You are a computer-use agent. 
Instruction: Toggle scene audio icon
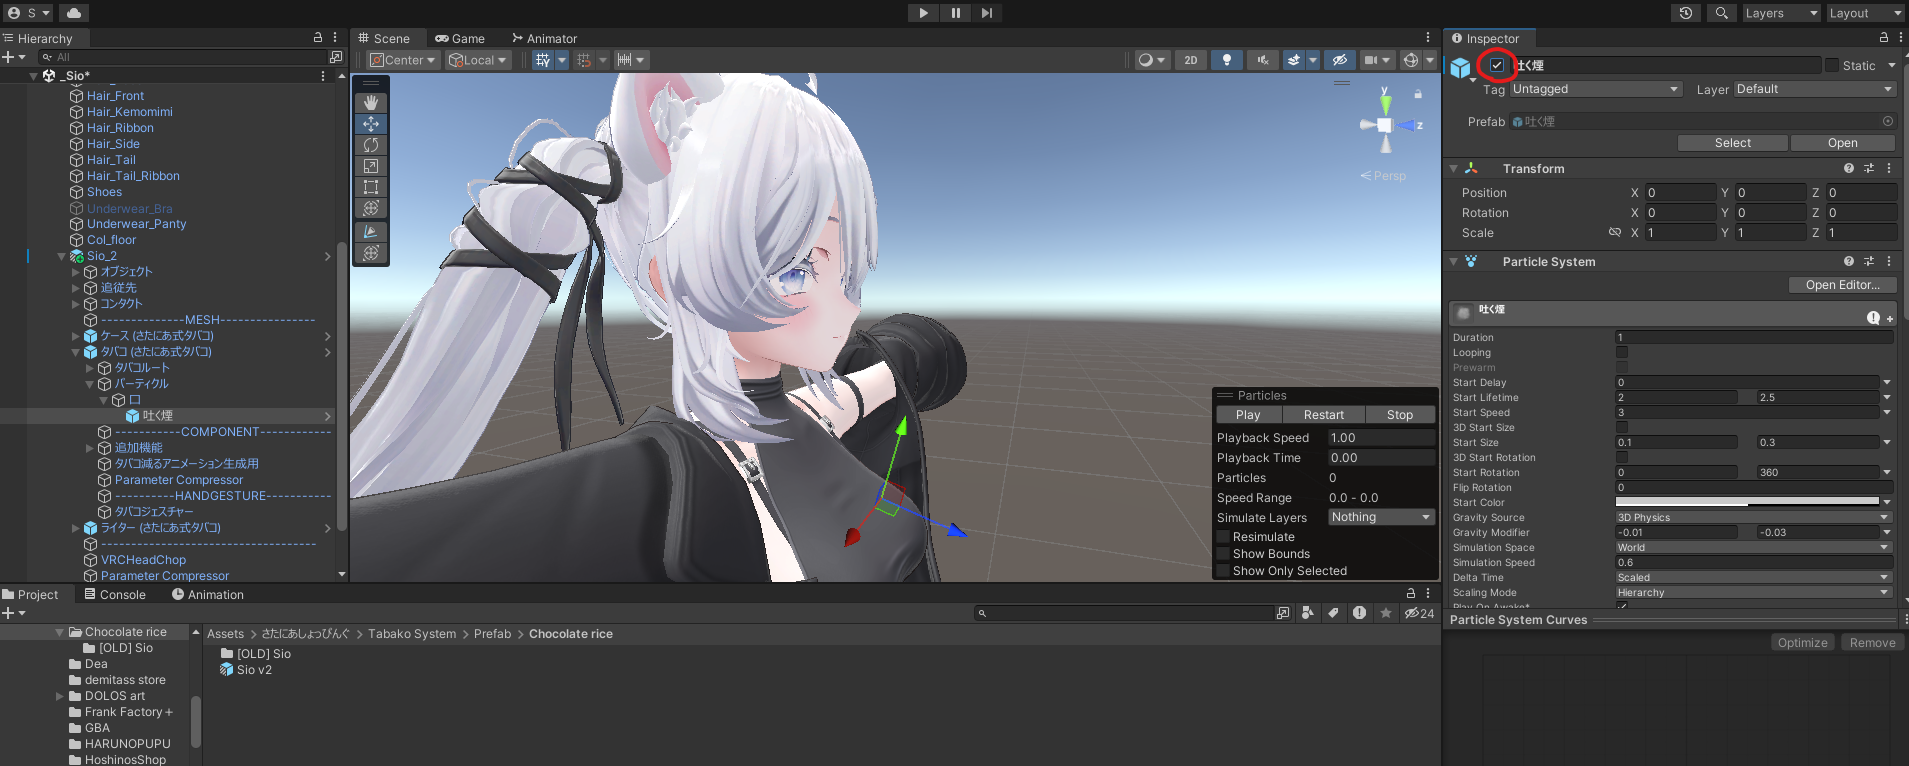coord(1263,60)
